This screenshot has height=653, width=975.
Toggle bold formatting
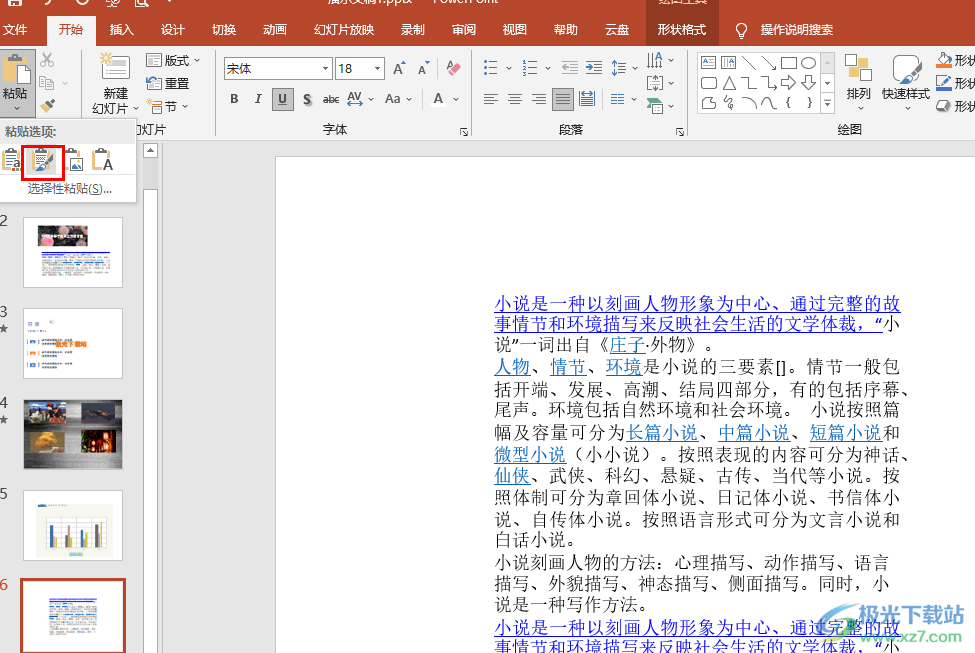pyautogui.click(x=234, y=99)
